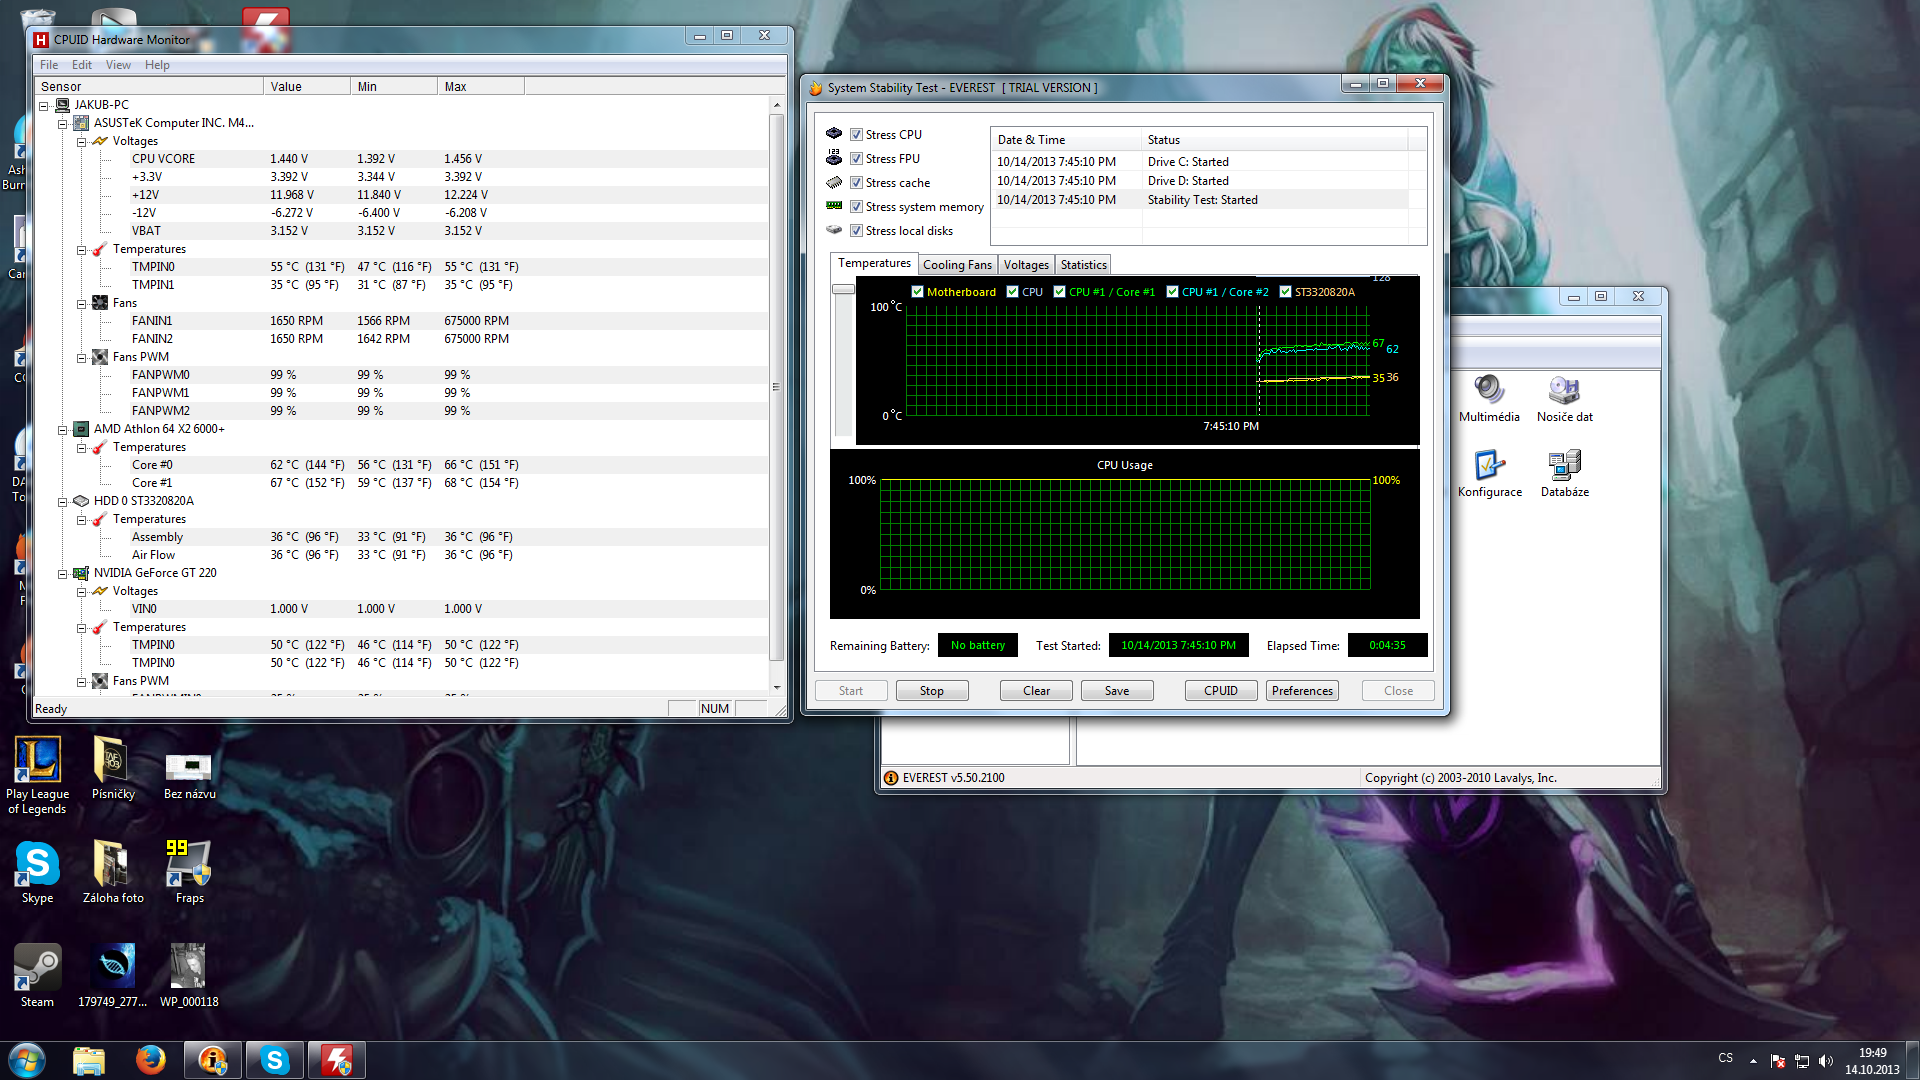The image size is (1920, 1080).
Task: Collapse ASUSTeK Computer INC. node
Action: [x=63, y=124]
